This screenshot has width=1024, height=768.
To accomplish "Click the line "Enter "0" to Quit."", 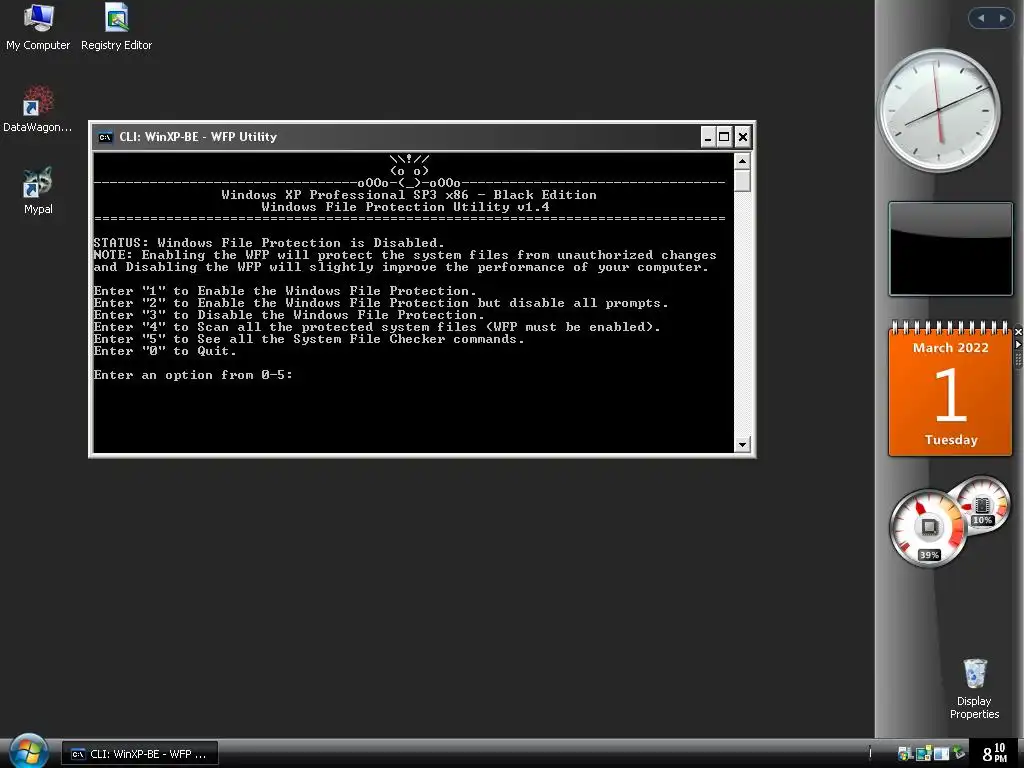I will pos(165,351).
